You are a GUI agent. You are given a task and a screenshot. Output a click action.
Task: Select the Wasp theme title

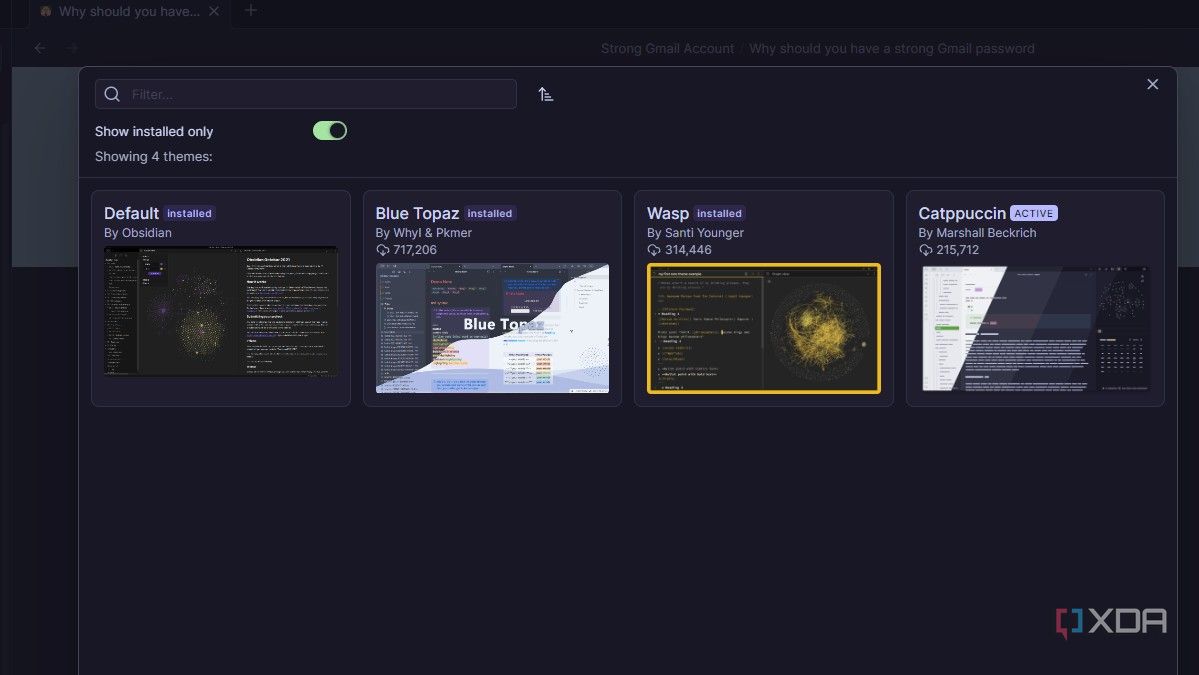[668, 213]
